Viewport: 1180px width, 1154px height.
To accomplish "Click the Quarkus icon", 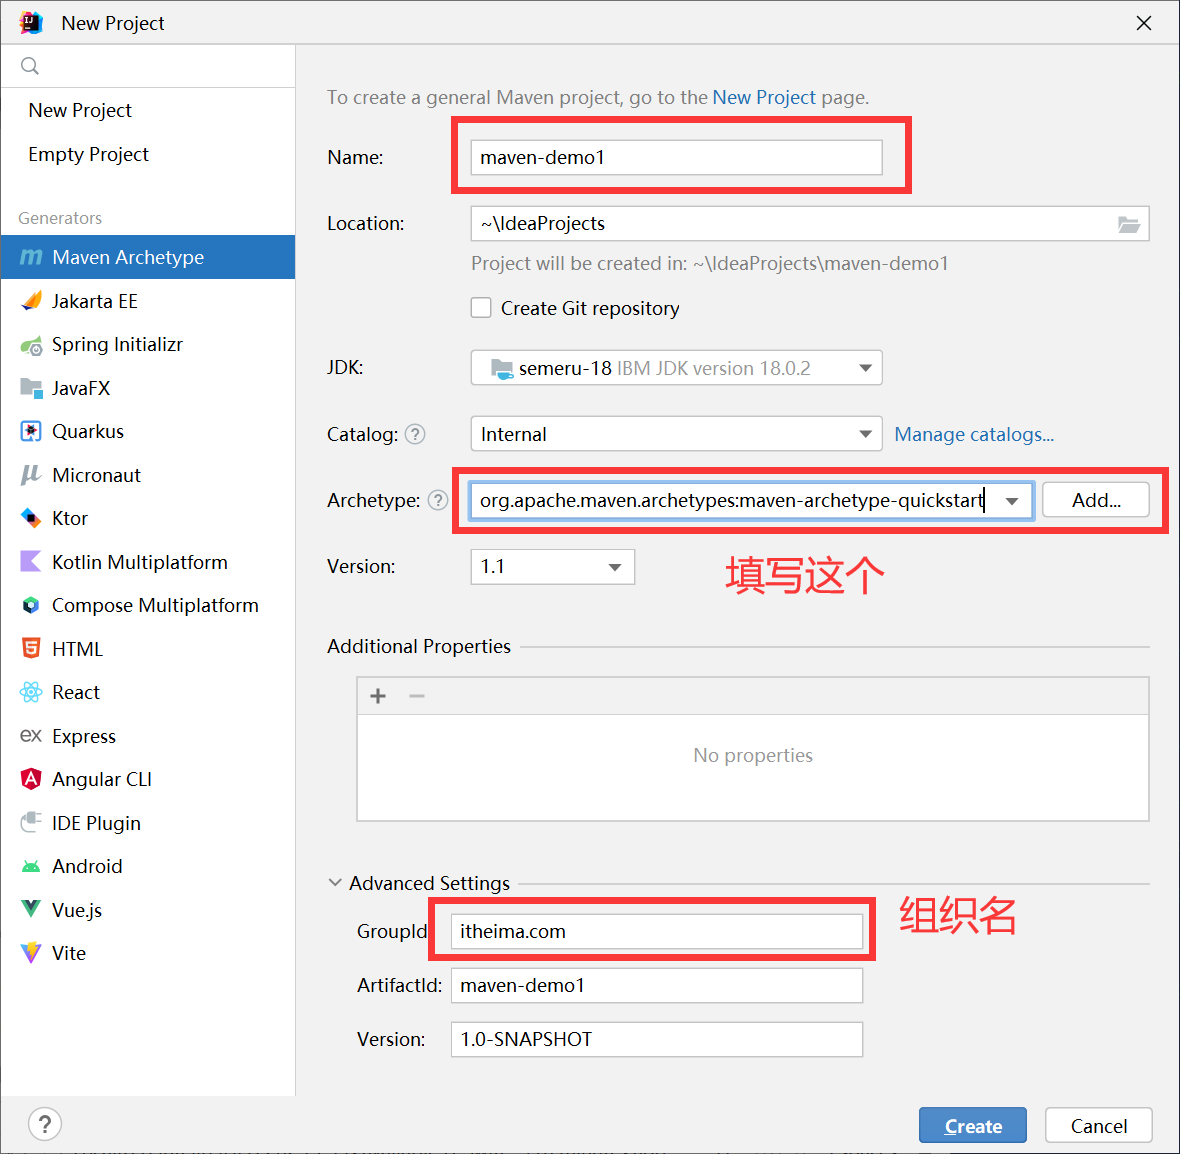I will (31, 431).
